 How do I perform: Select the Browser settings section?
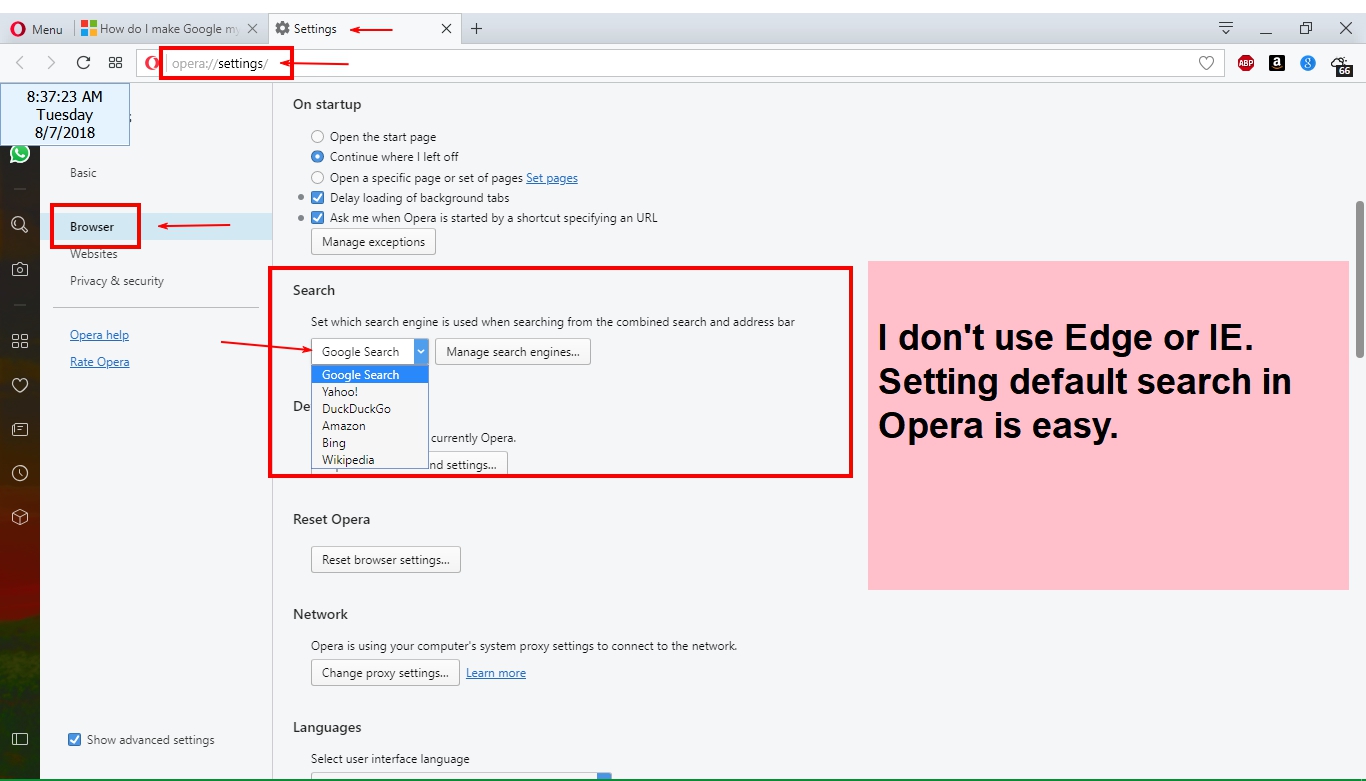click(92, 227)
